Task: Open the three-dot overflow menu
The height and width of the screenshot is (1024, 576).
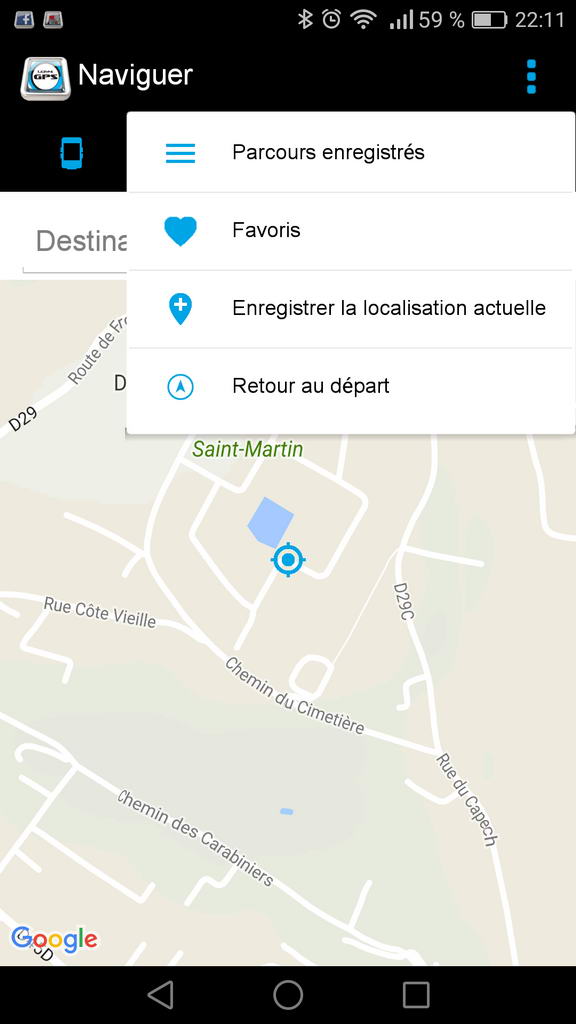Action: (531, 77)
